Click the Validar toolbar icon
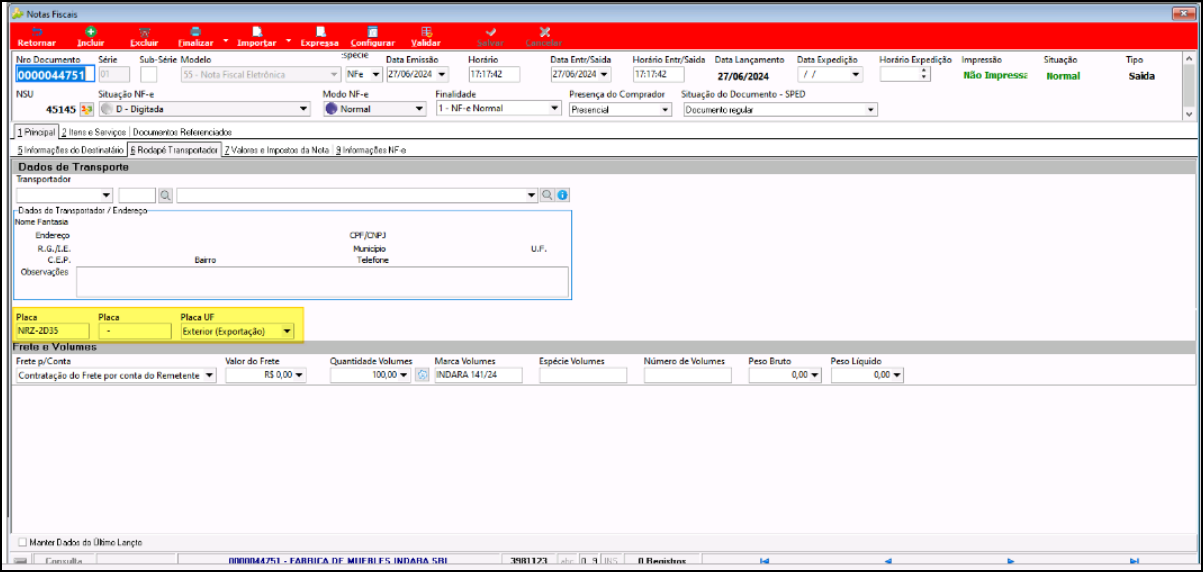This screenshot has width=1203, height=572. point(427,32)
